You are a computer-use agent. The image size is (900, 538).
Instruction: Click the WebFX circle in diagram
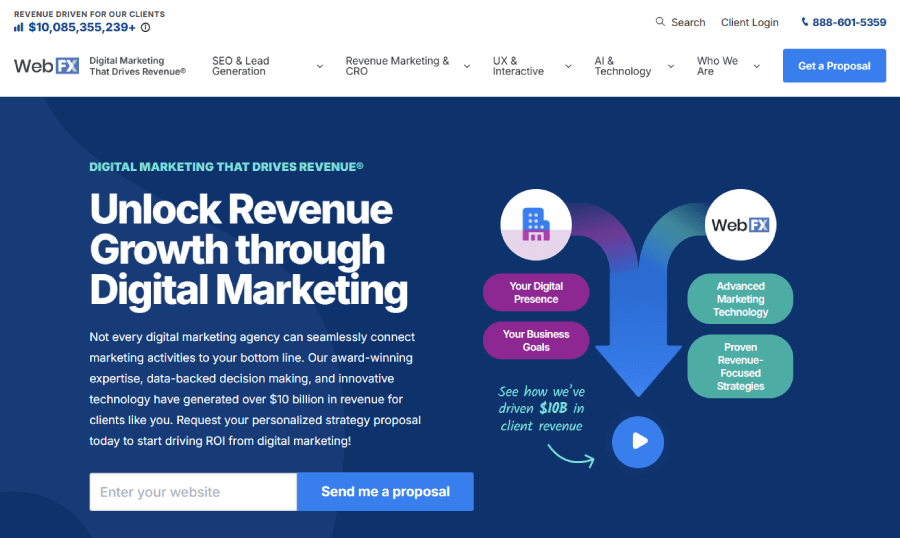click(x=740, y=225)
